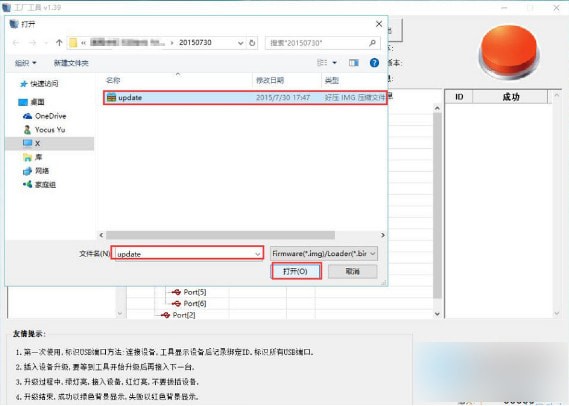The height and width of the screenshot is (406, 569).
Task: Click the file list horizontal scrollbar
Action: point(220,235)
